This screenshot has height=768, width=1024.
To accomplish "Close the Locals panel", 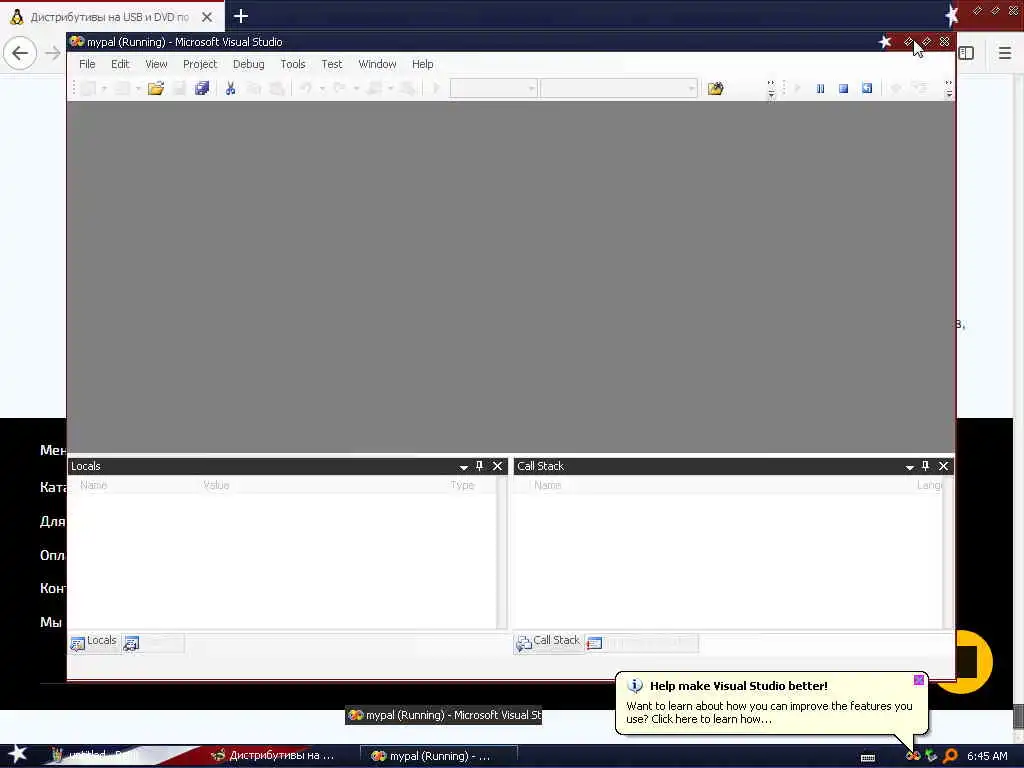I will (x=498, y=466).
